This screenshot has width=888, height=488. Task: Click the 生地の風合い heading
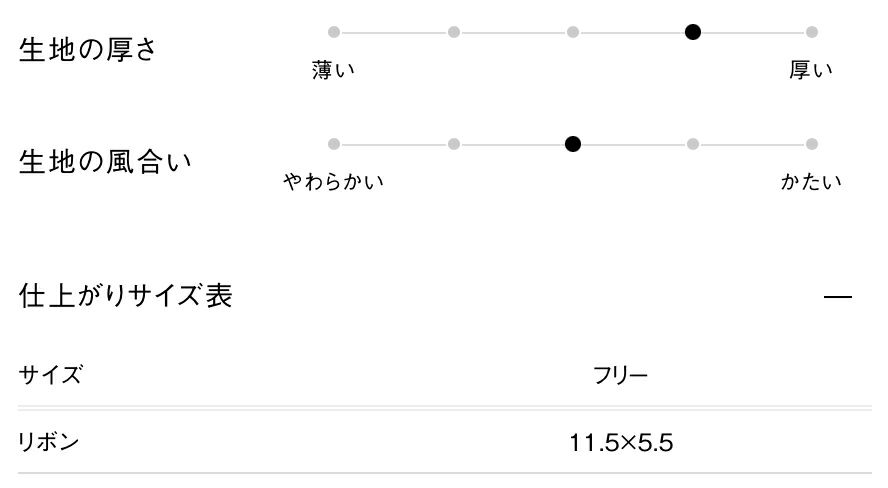coord(105,162)
